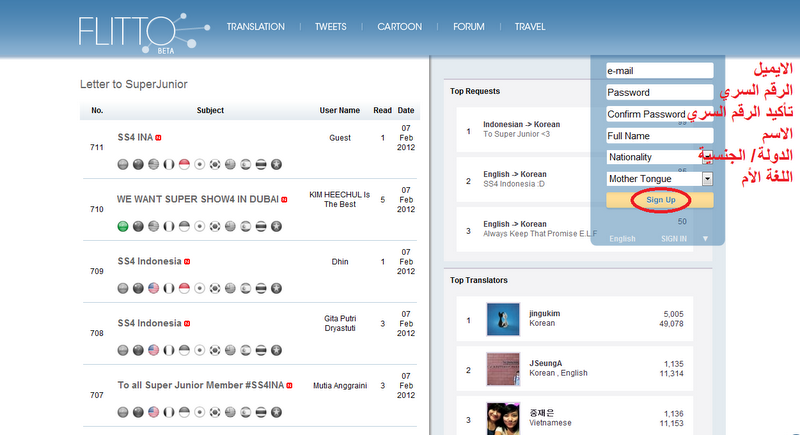Click user name KIM HEECHUL Is The Best
The width and height of the screenshot is (800, 435).
click(x=340, y=199)
